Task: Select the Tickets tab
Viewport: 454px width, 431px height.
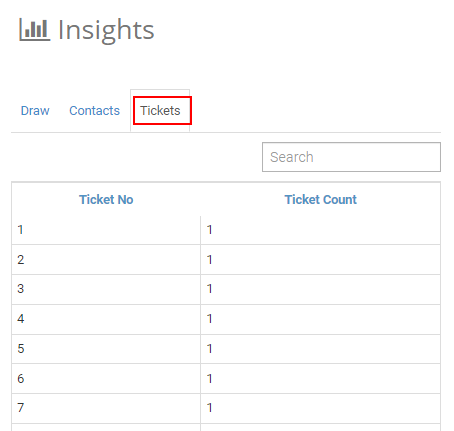Action: (160, 111)
